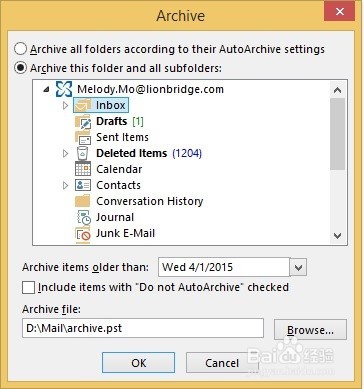Open the Archive items older than date dropdown
Screen dimensions: 364x389
click(x=298, y=267)
